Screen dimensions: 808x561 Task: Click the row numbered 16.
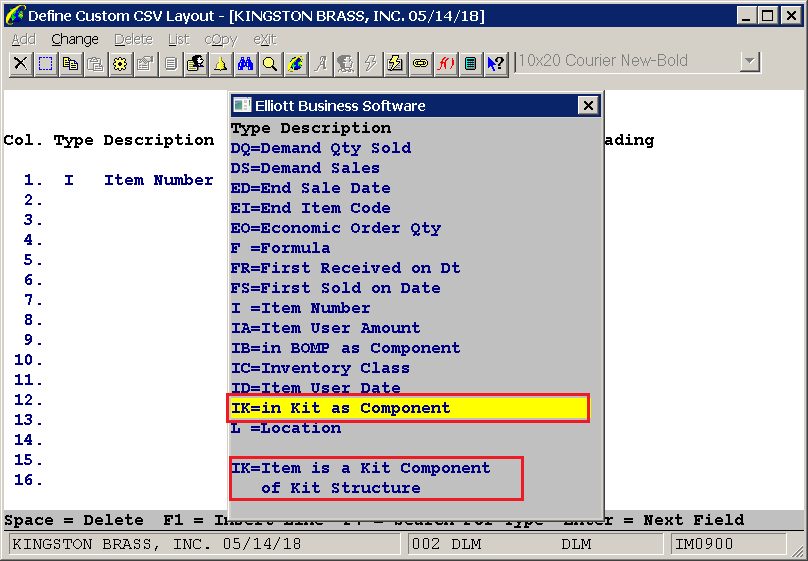click(x=28, y=481)
